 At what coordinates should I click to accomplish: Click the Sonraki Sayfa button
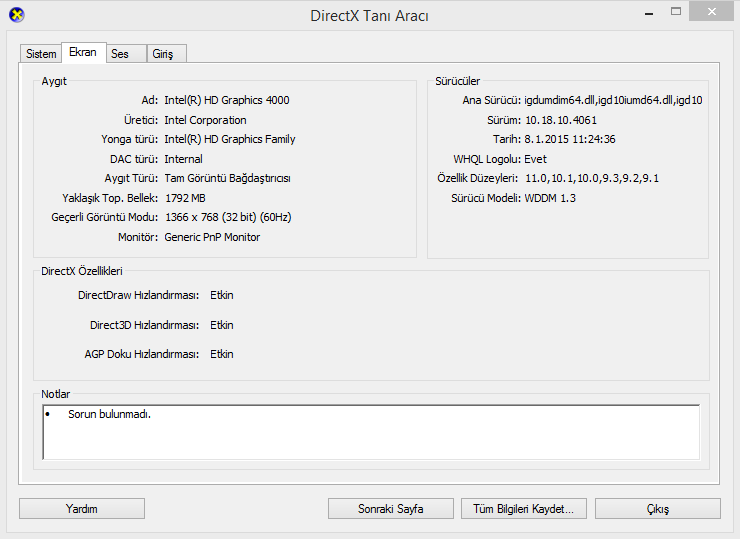[390, 508]
